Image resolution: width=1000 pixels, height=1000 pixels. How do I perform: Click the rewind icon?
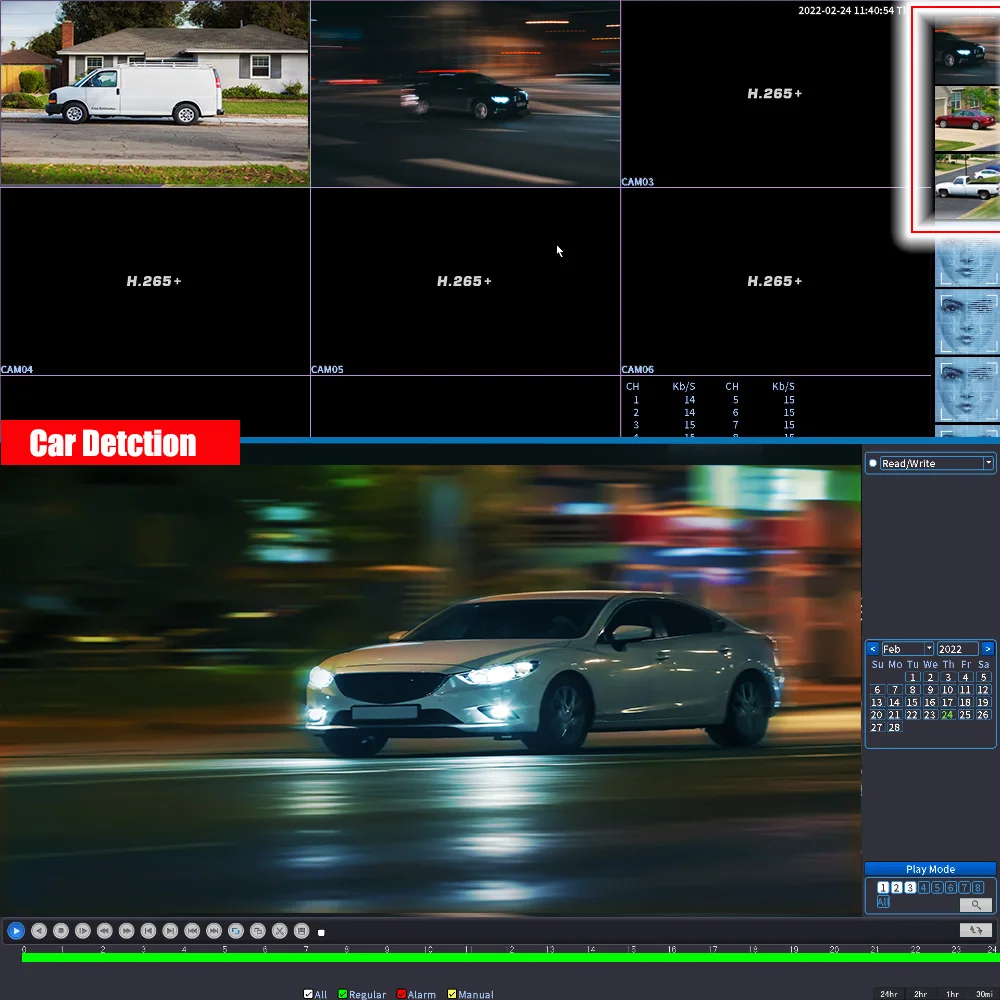[x=104, y=930]
